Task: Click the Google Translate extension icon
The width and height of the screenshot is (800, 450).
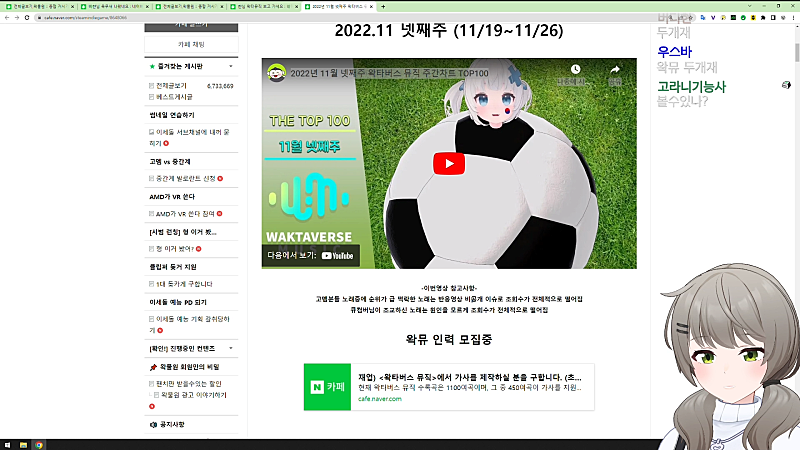Action: click(x=703, y=17)
